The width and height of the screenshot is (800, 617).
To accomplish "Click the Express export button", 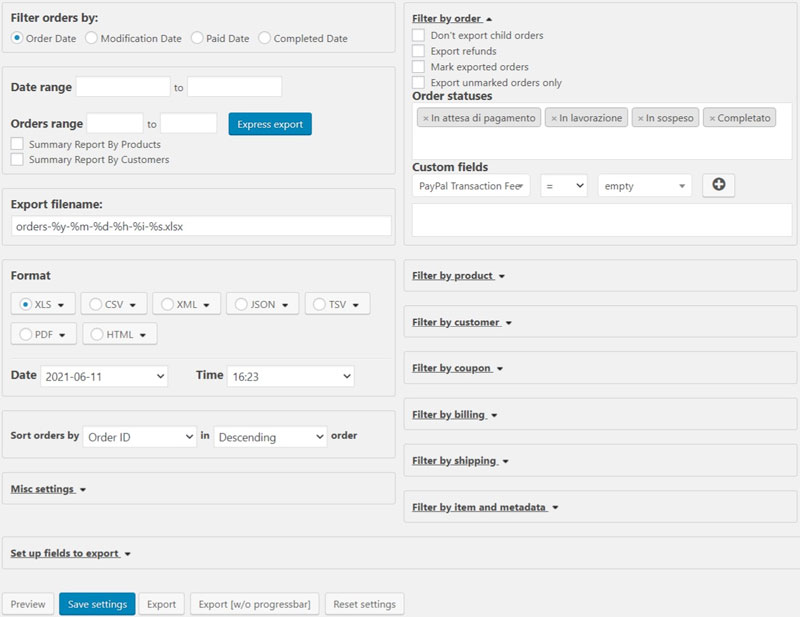I will (270, 124).
